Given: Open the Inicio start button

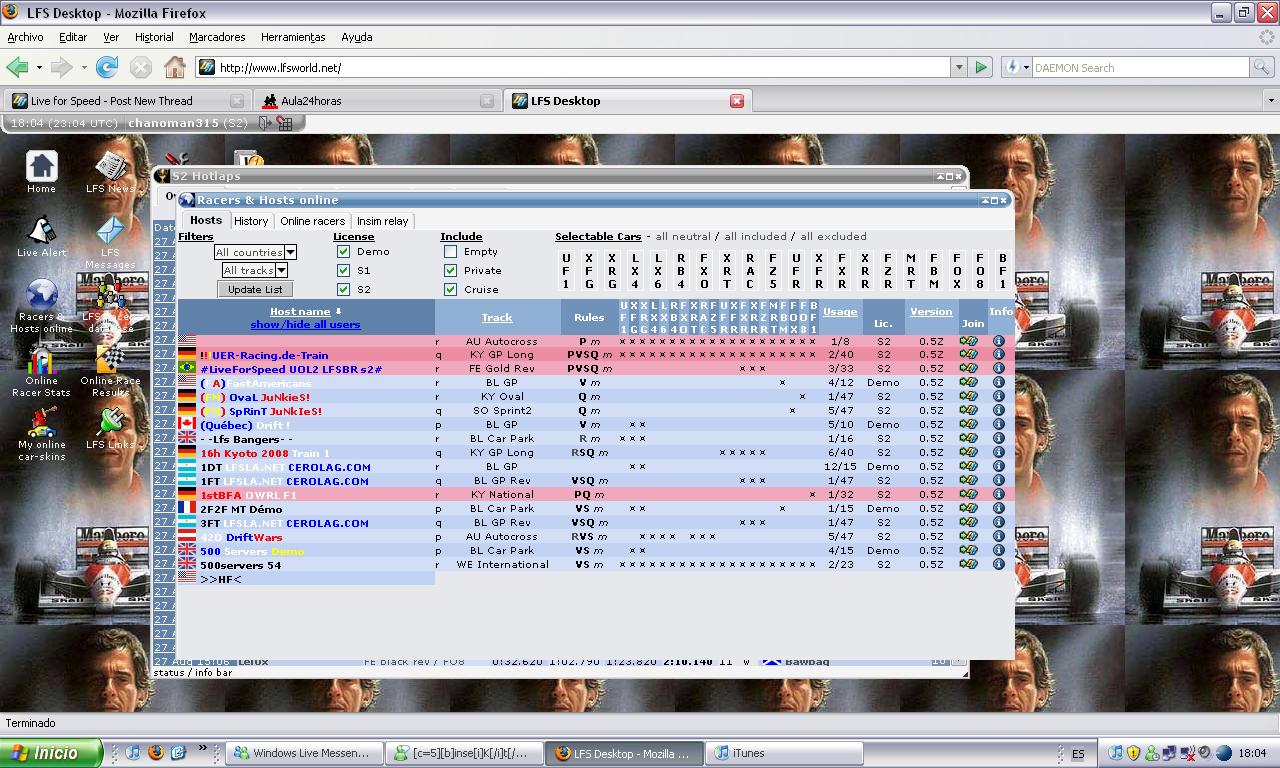Looking at the screenshot, I should [x=51, y=753].
